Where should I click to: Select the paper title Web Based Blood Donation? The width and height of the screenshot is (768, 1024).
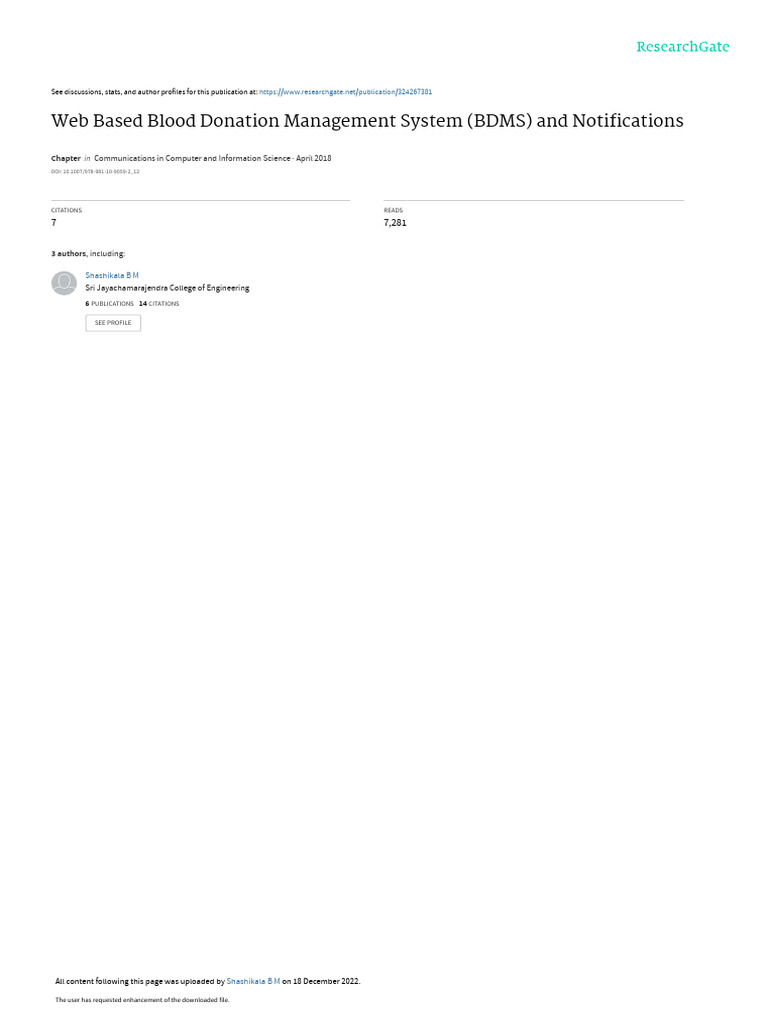point(367,121)
